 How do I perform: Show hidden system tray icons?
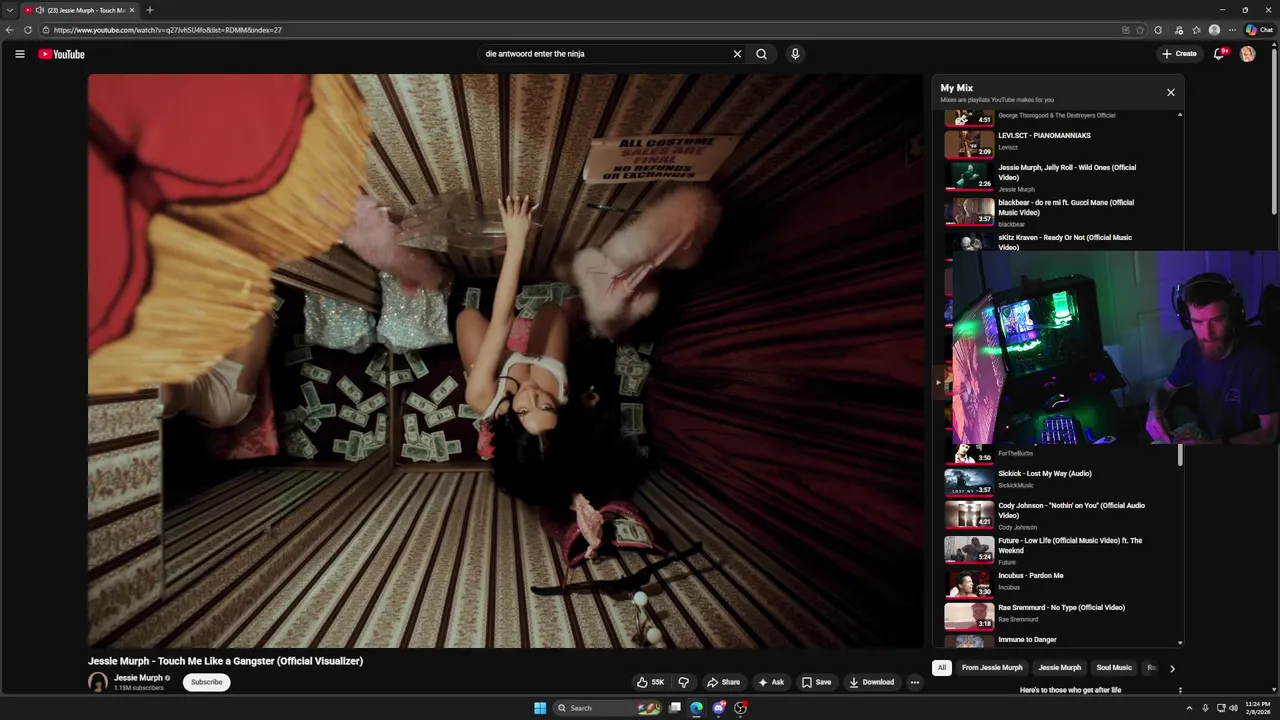click(x=1189, y=708)
